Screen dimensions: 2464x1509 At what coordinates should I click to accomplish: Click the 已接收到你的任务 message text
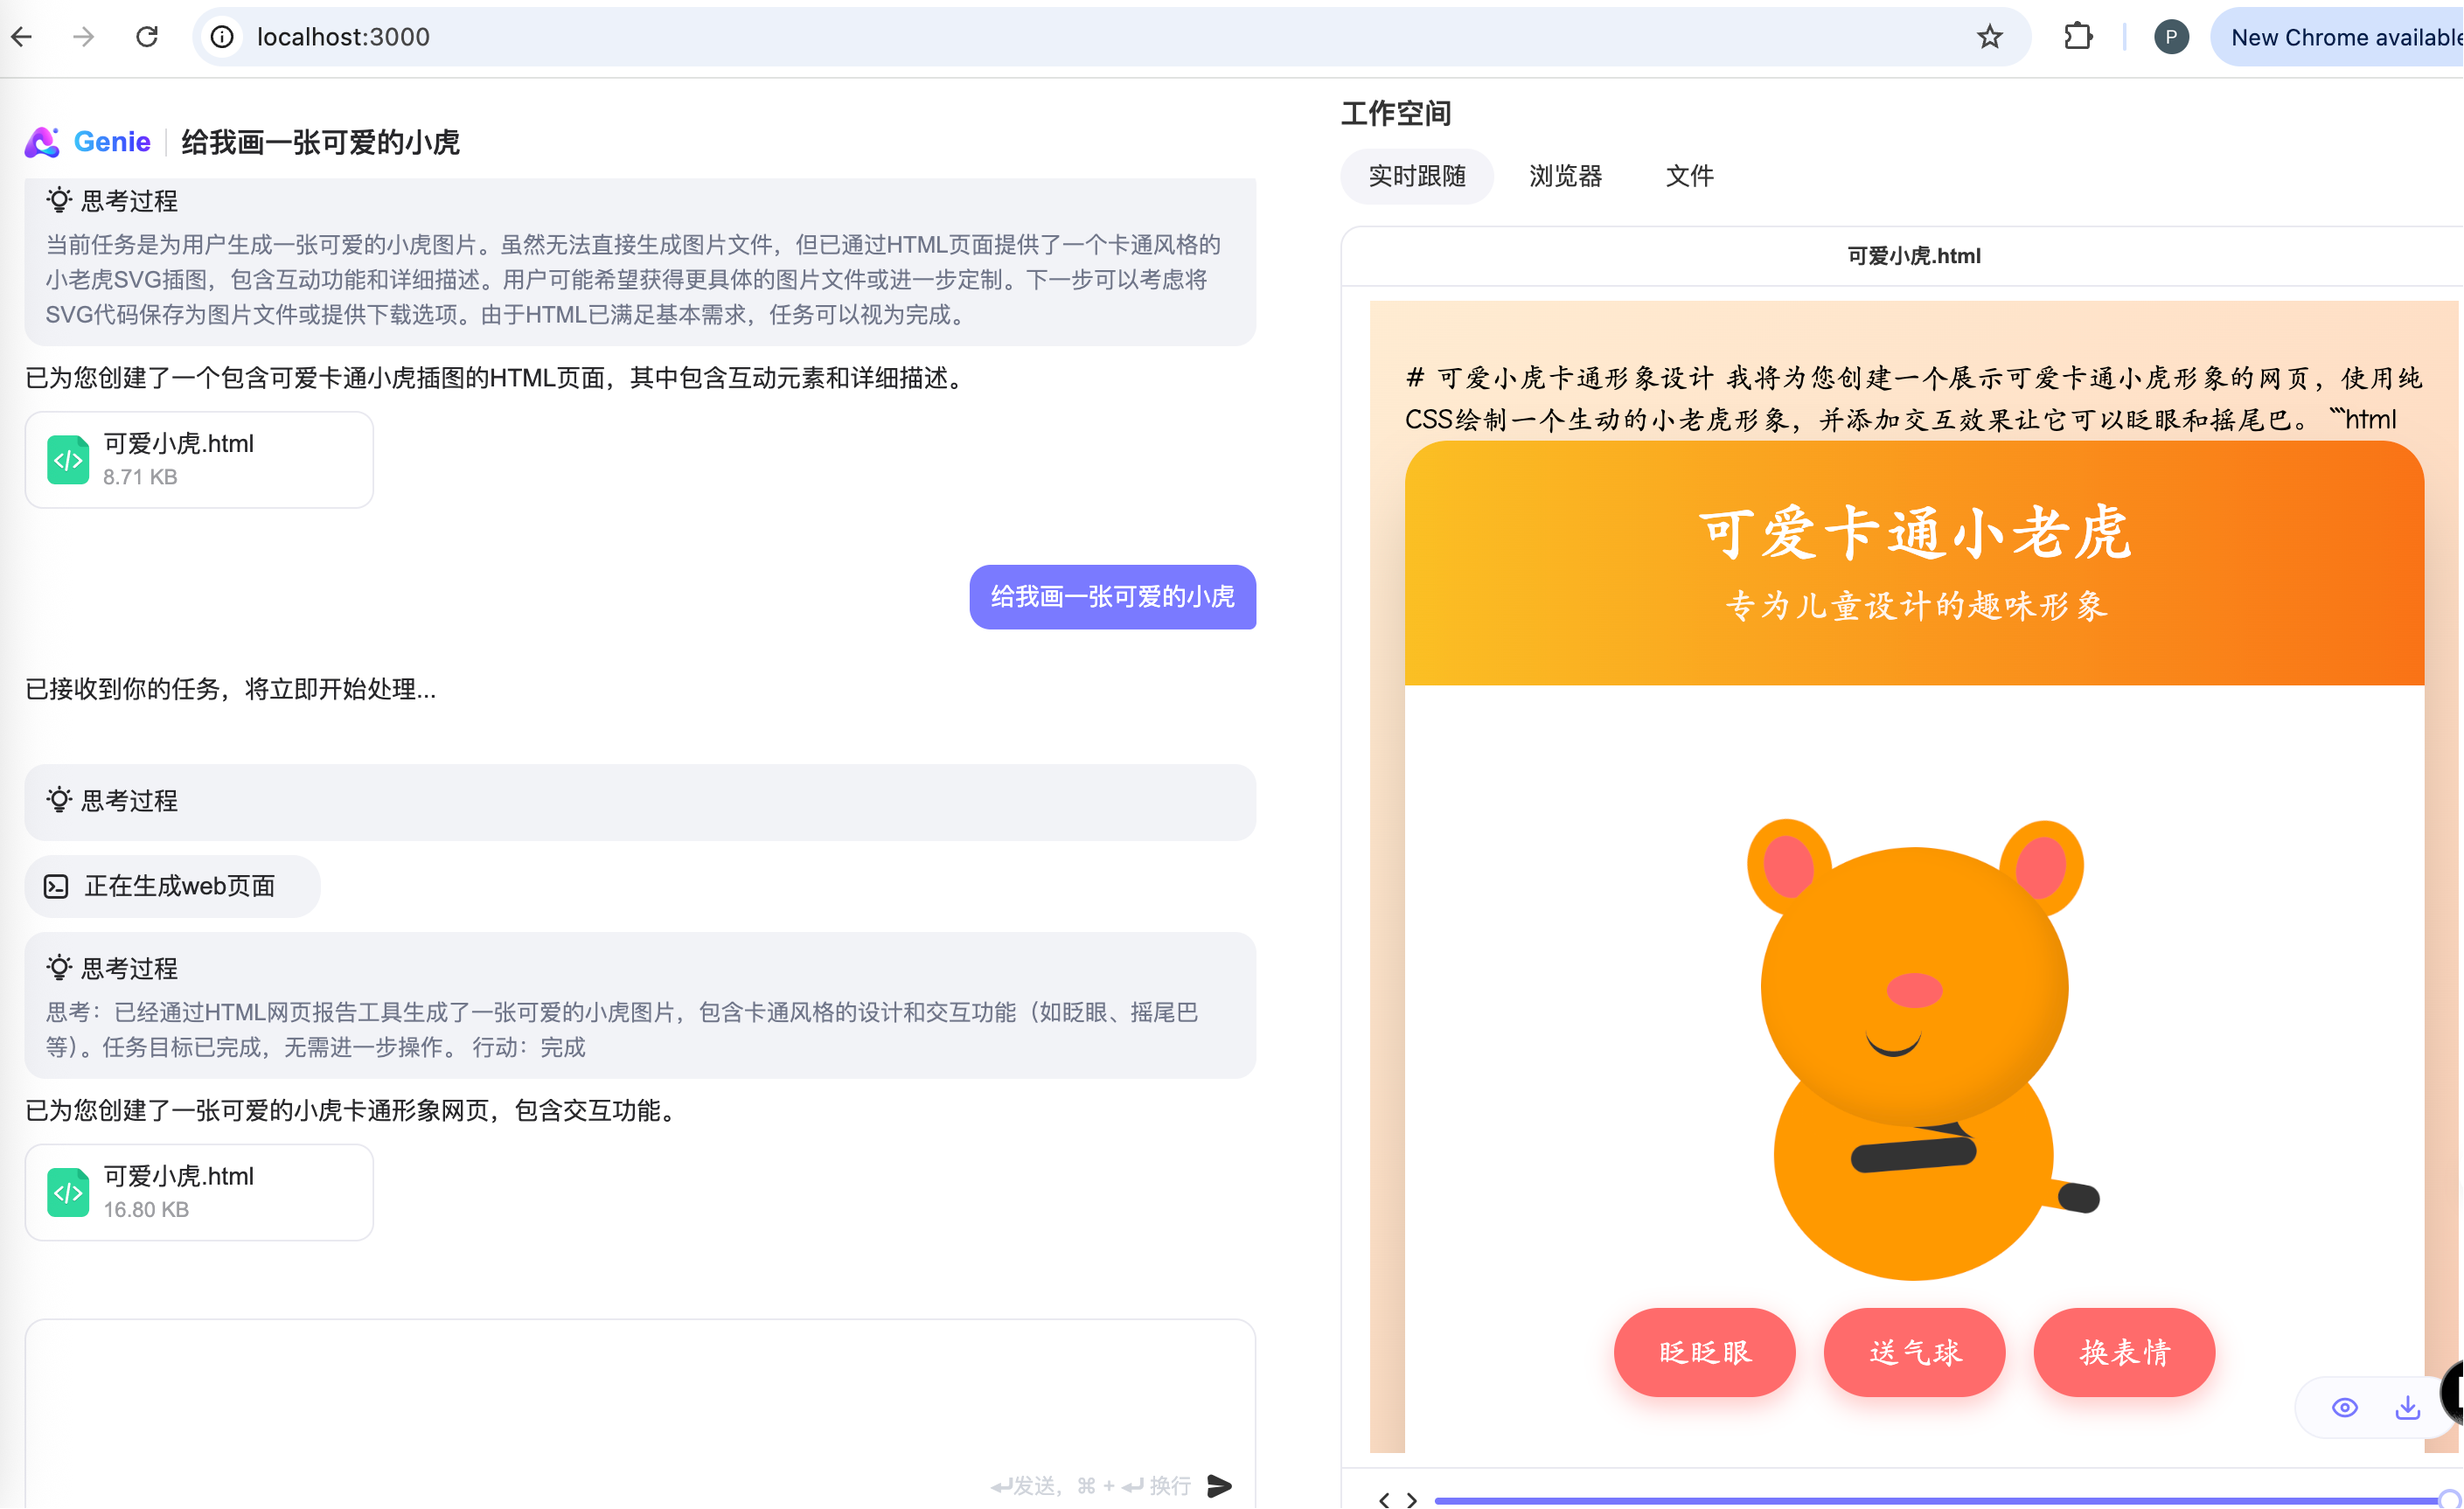230,689
